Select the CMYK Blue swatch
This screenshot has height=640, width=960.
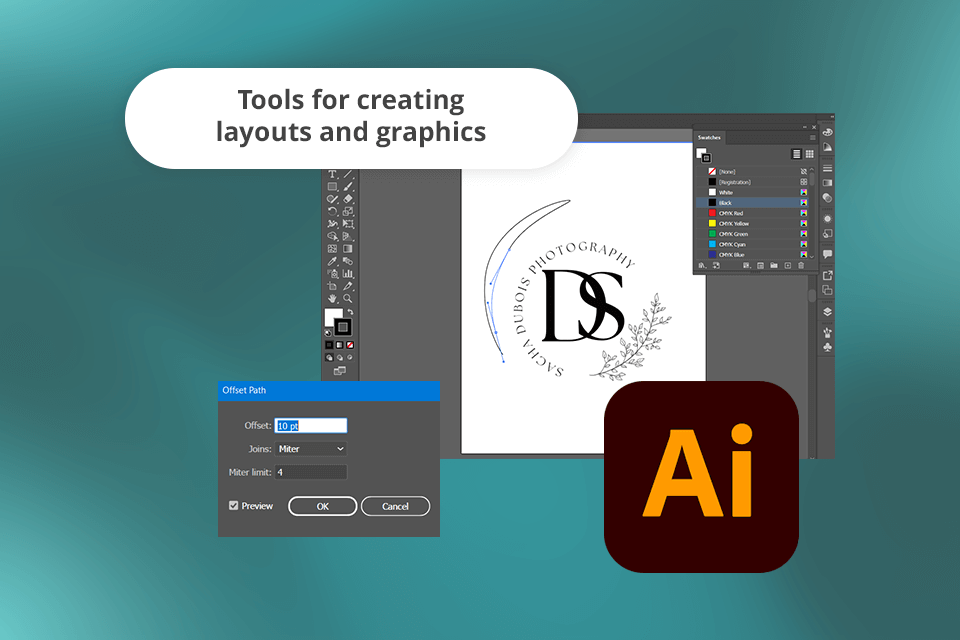click(752, 254)
